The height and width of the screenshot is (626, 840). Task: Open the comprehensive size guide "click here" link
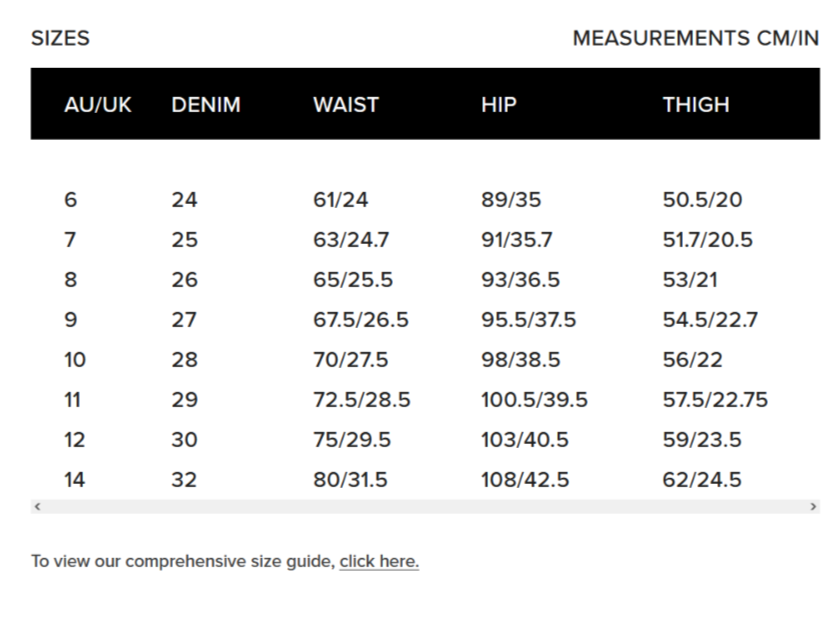pos(379,561)
